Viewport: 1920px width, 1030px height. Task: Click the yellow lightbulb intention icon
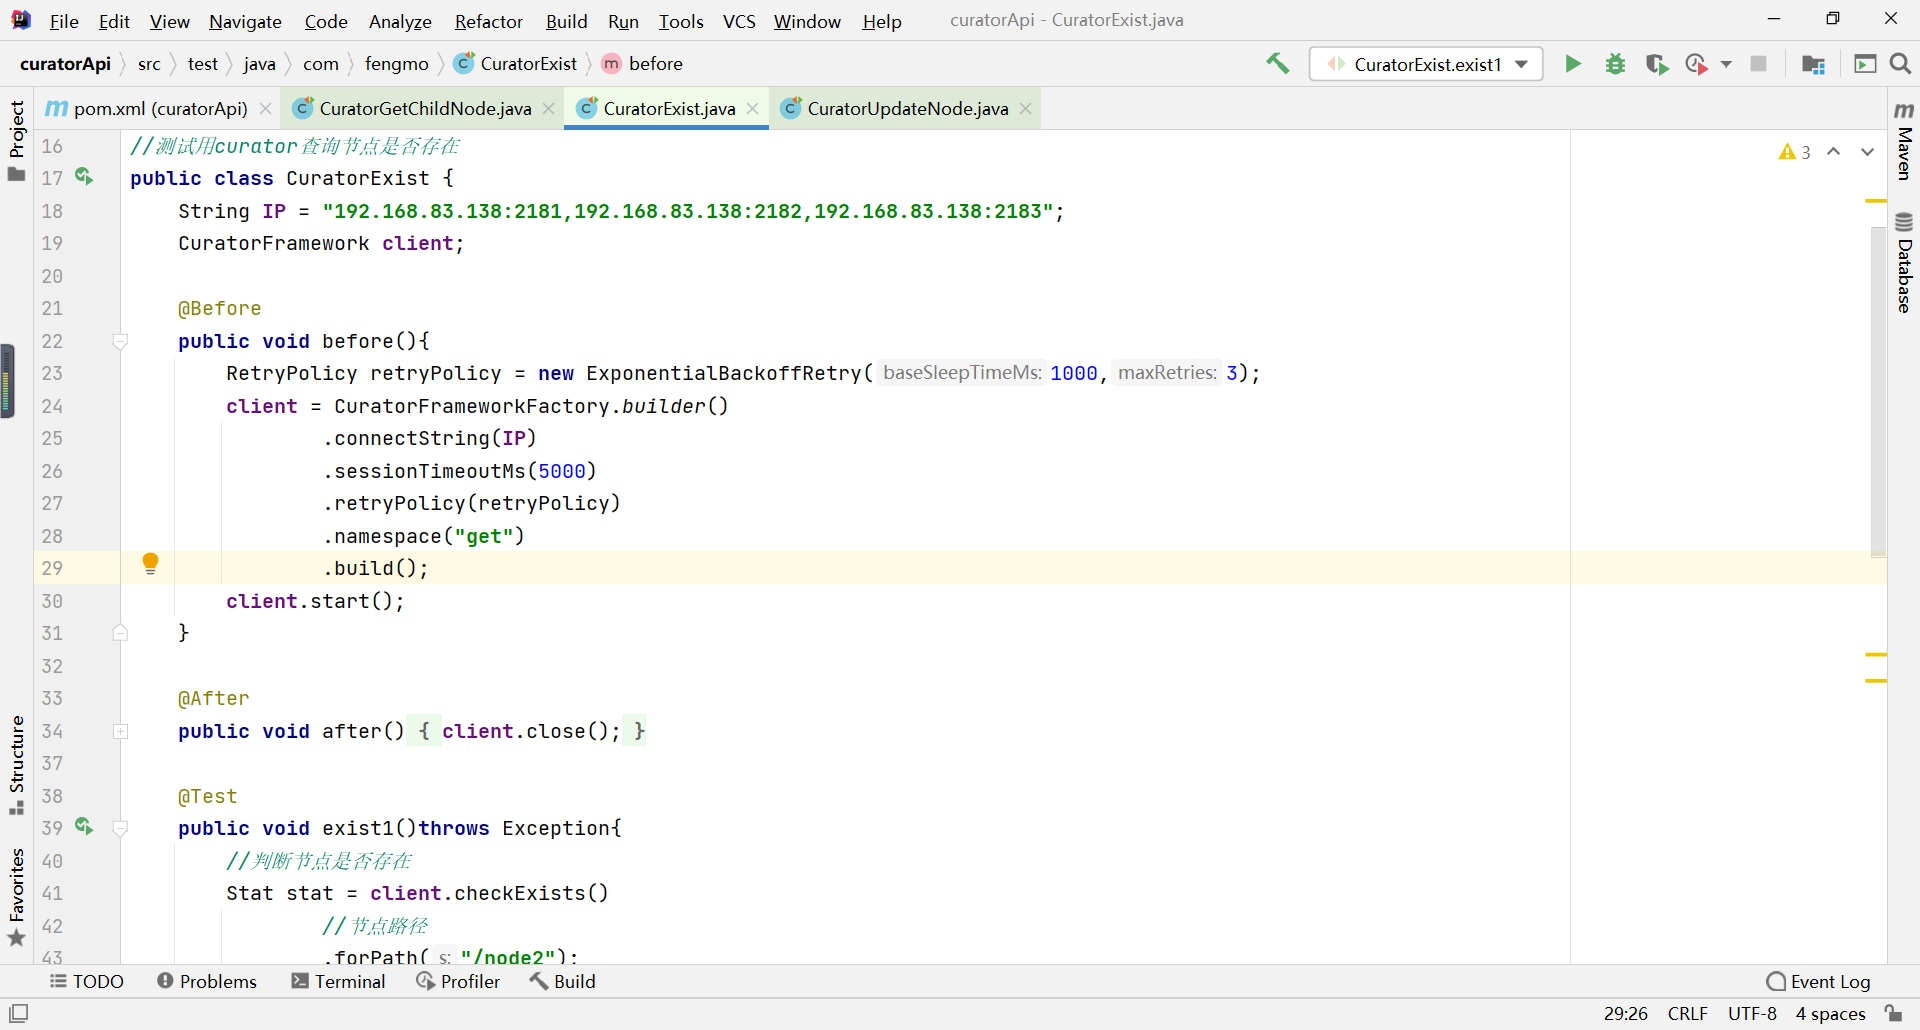point(150,563)
